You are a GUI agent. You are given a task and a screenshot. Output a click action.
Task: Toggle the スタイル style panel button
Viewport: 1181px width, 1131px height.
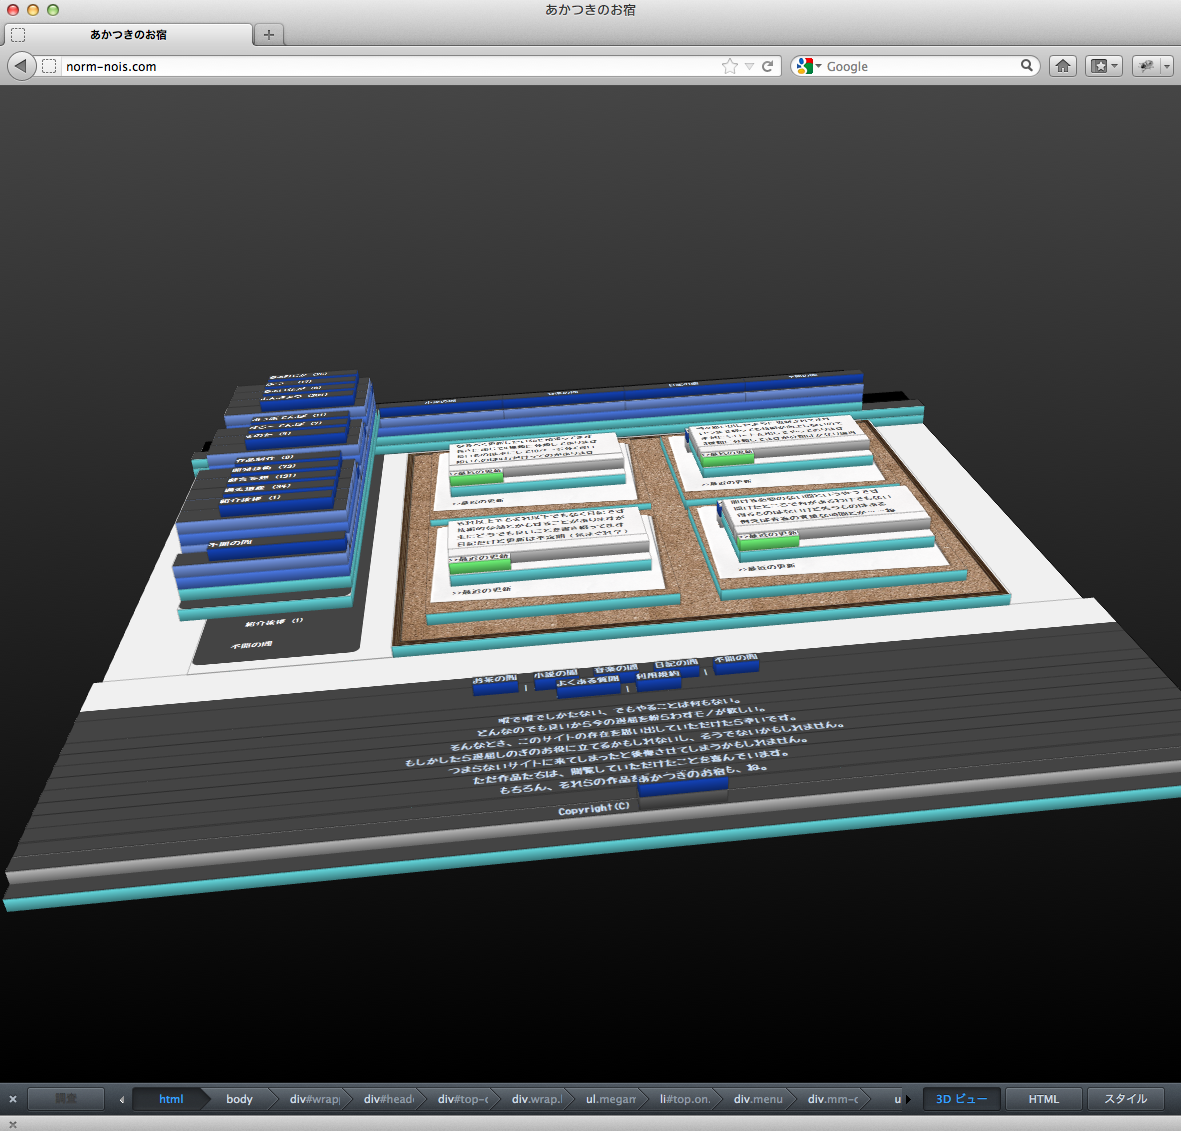[1125, 1099]
